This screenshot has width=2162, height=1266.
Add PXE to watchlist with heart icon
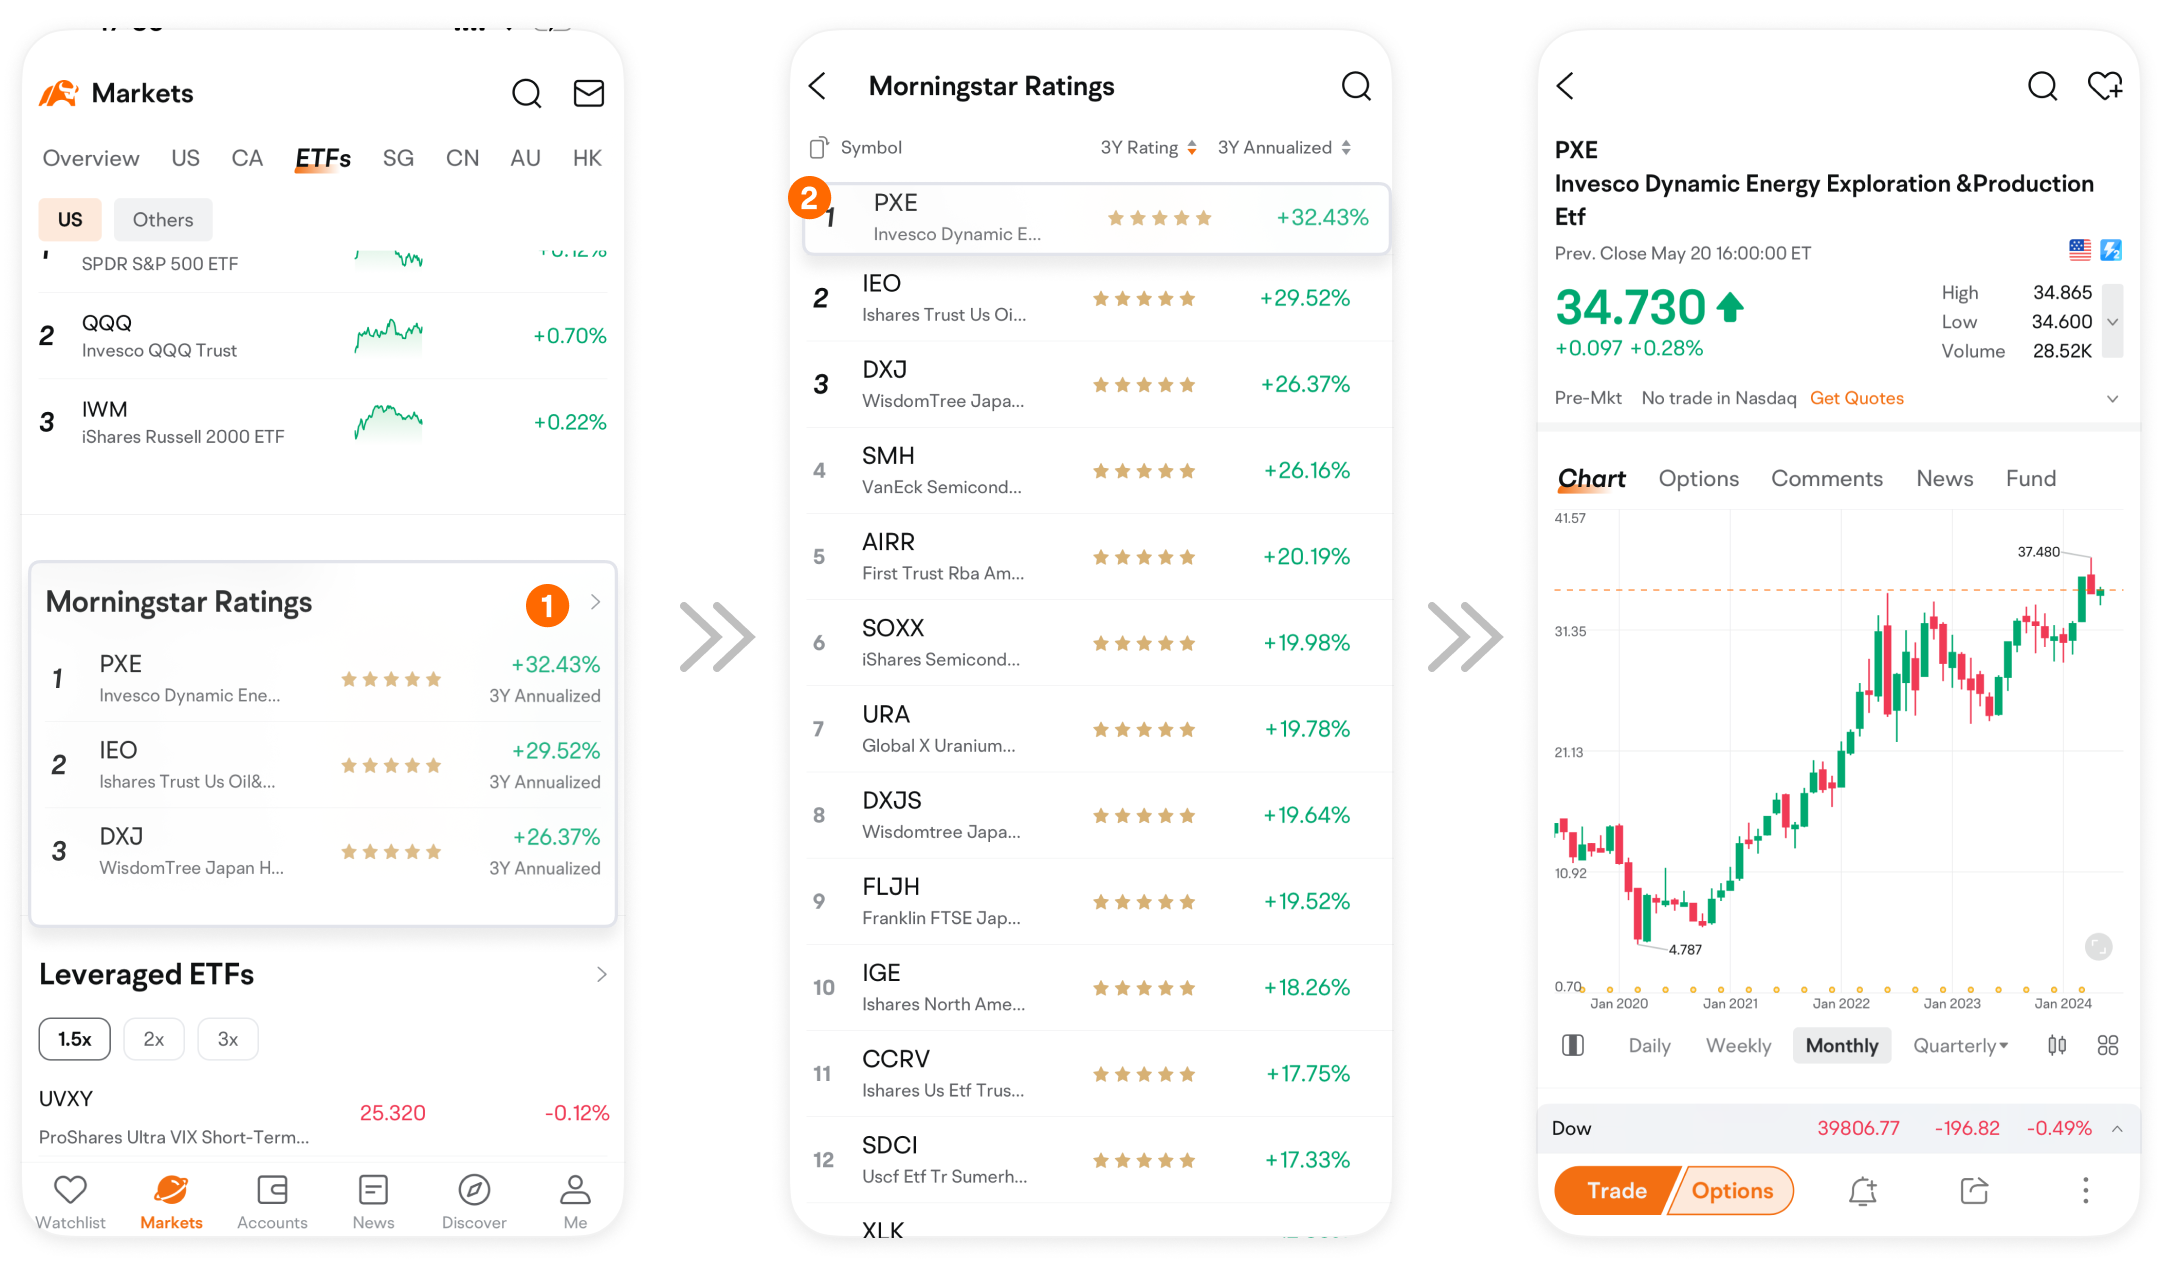click(2105, 86)
